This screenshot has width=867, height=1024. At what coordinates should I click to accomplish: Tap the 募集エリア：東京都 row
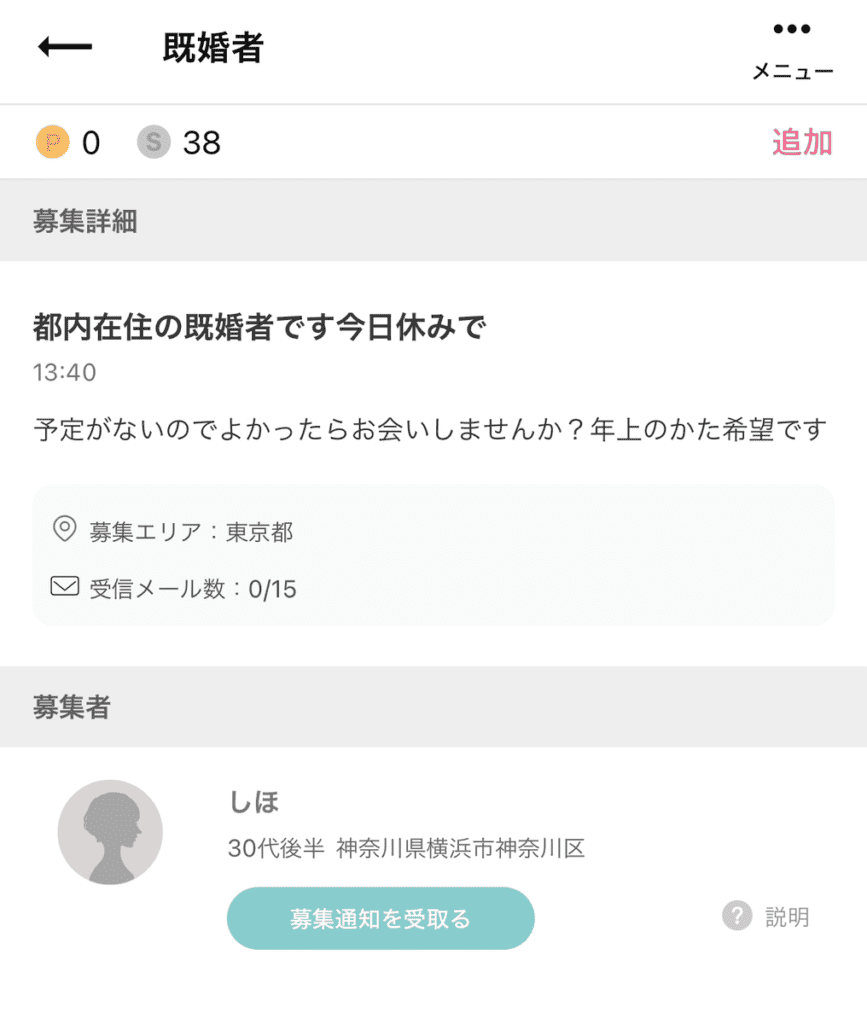pos(191,531)
